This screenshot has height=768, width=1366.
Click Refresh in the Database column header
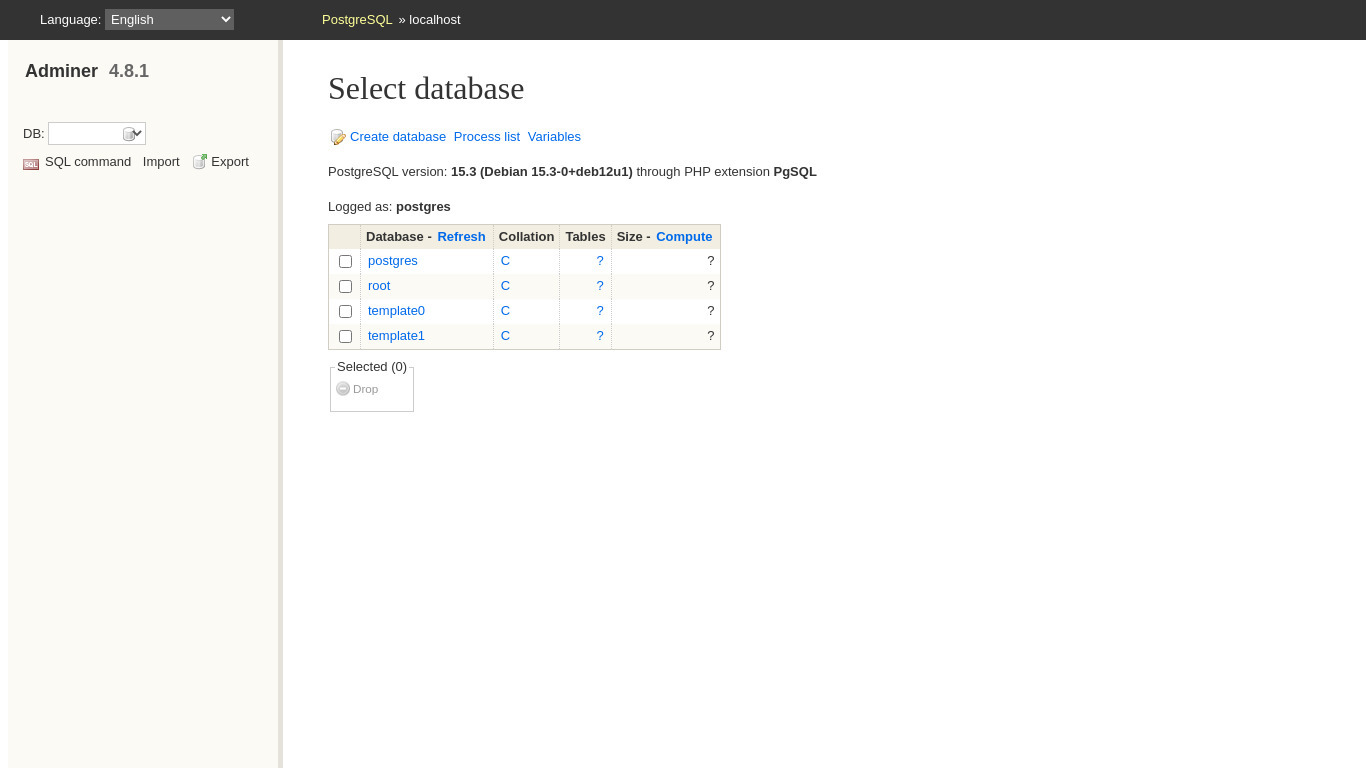pyautogui.click(x=461, y=236)
